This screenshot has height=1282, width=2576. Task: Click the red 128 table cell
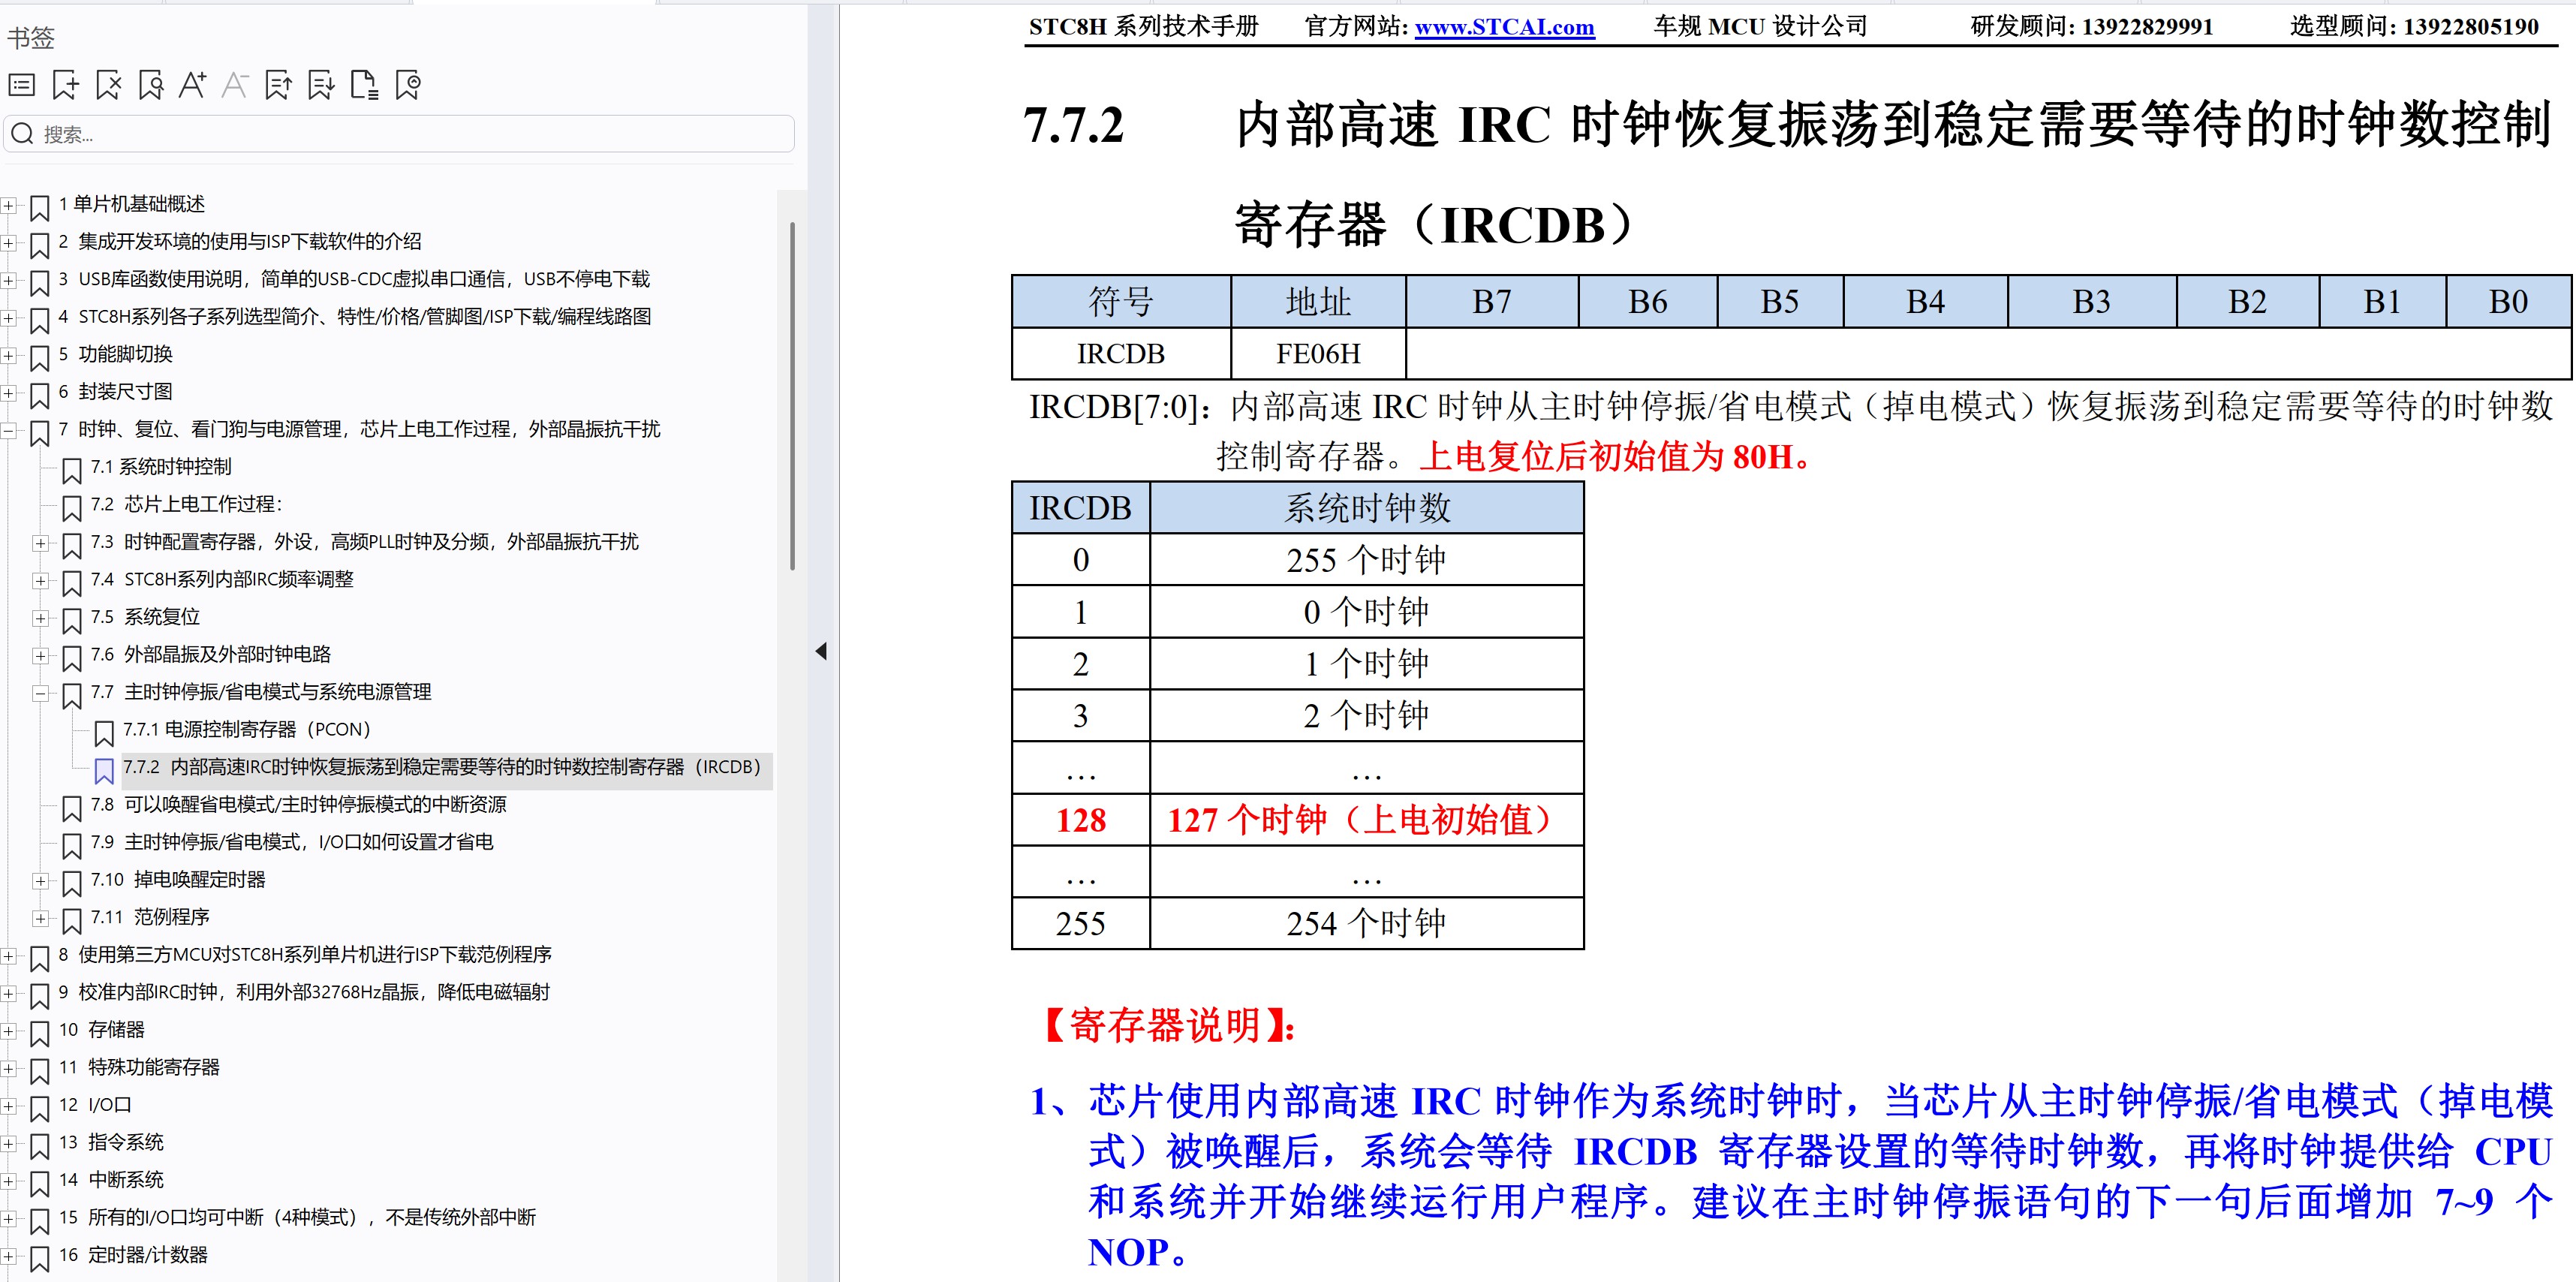point(1081,820)
